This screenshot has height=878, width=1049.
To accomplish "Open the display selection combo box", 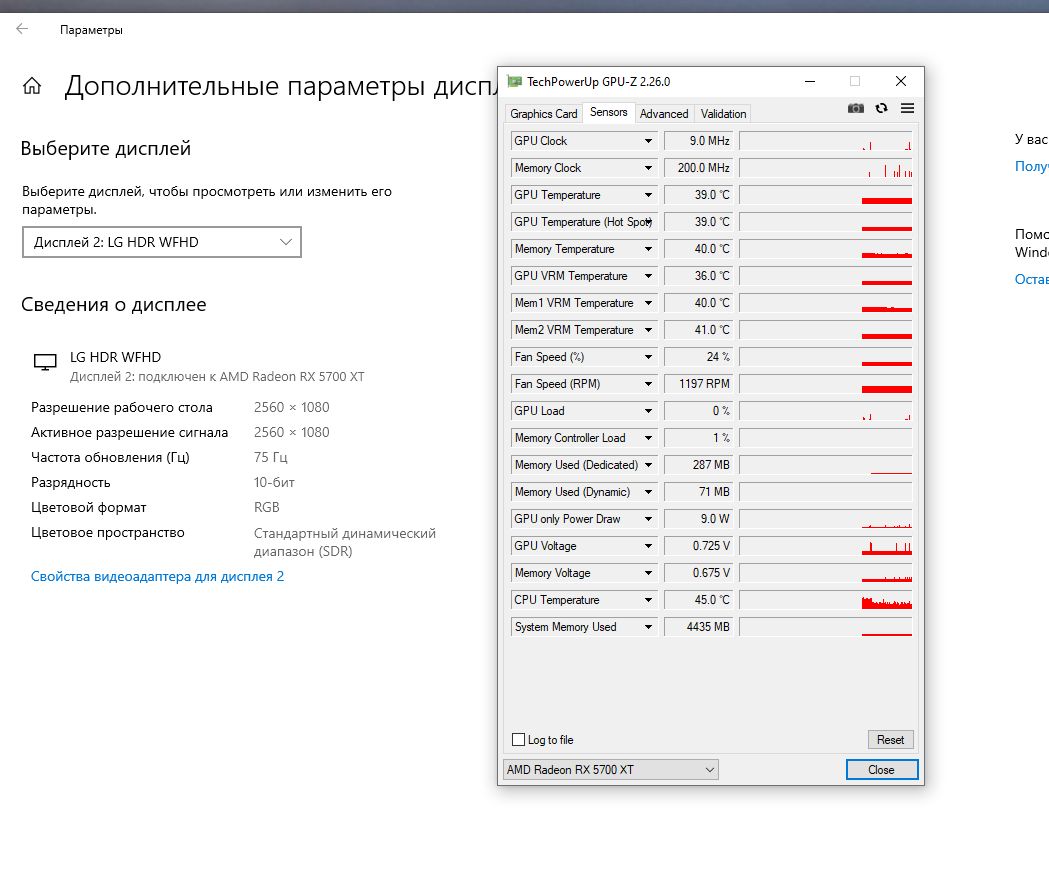I will pyautogui.click(x=162, y=242).
